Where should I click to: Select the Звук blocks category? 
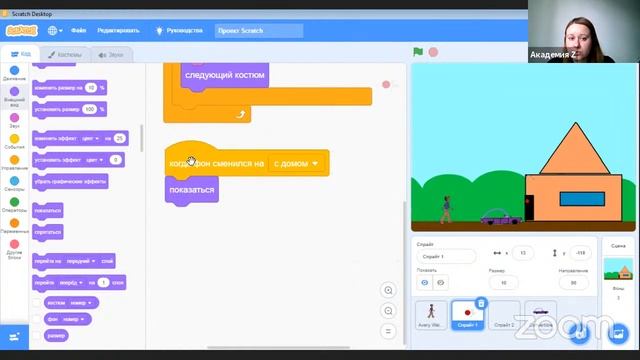(x=14, y=120)
